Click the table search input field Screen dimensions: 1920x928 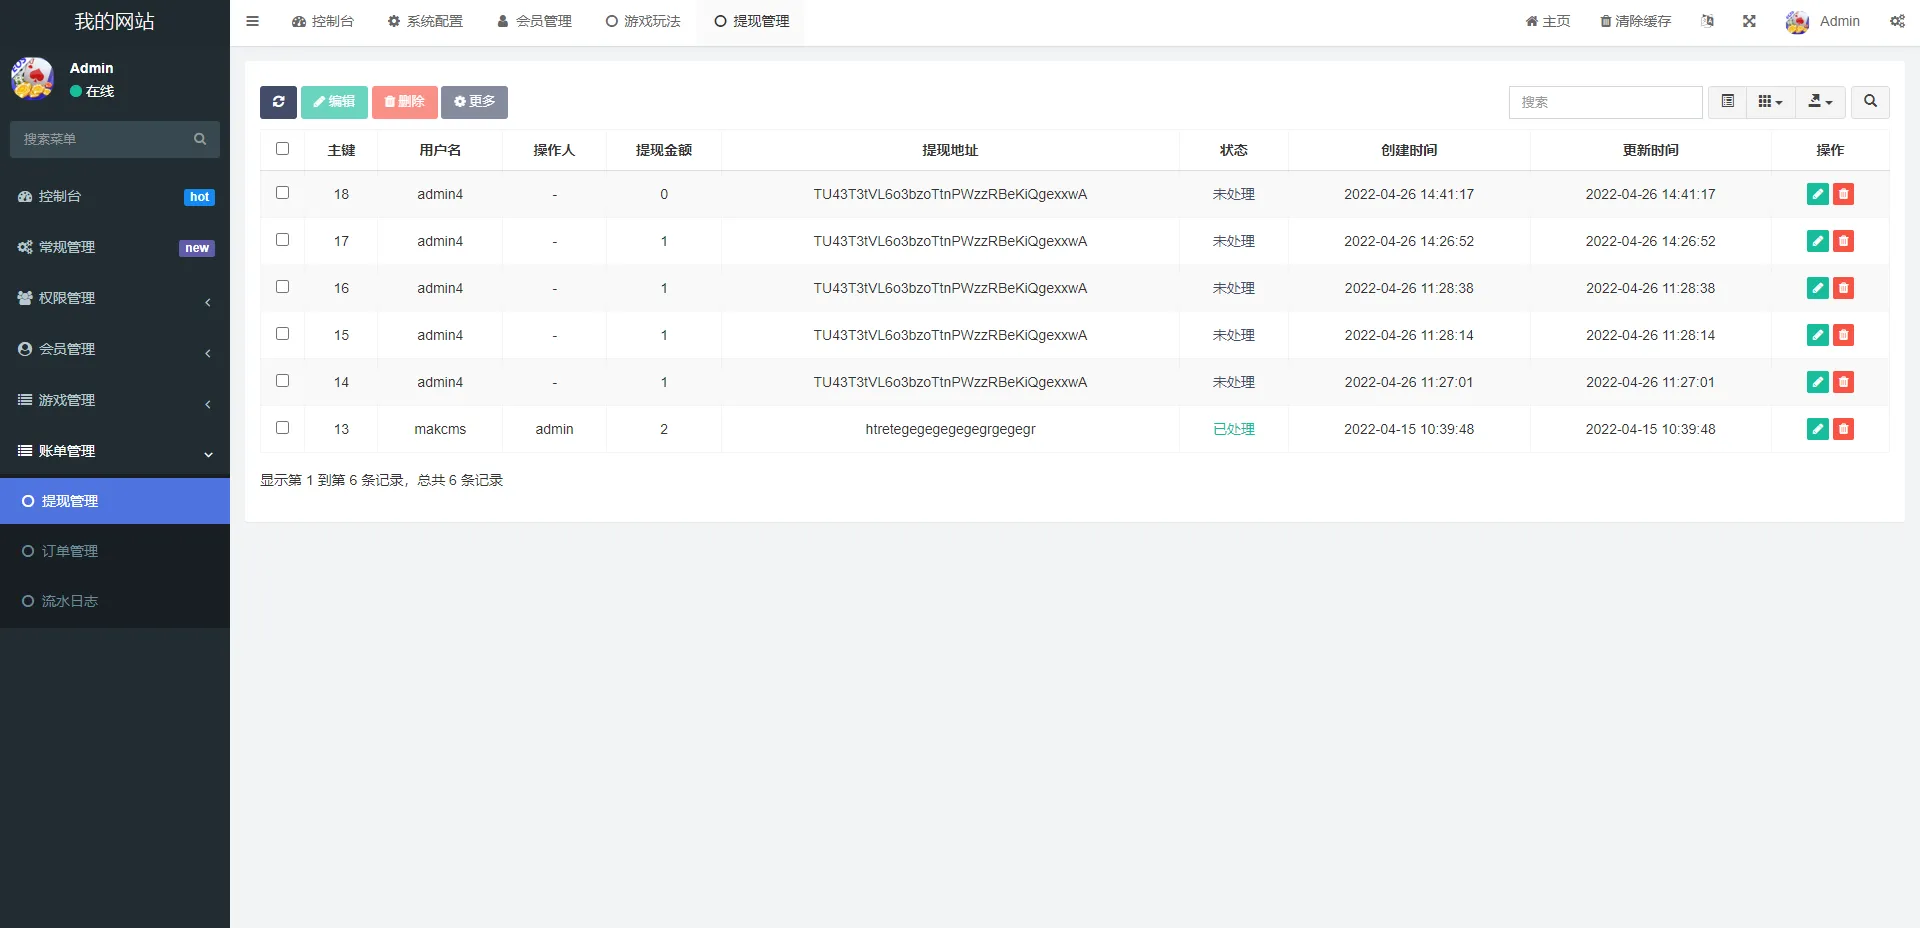(1604, 102)
